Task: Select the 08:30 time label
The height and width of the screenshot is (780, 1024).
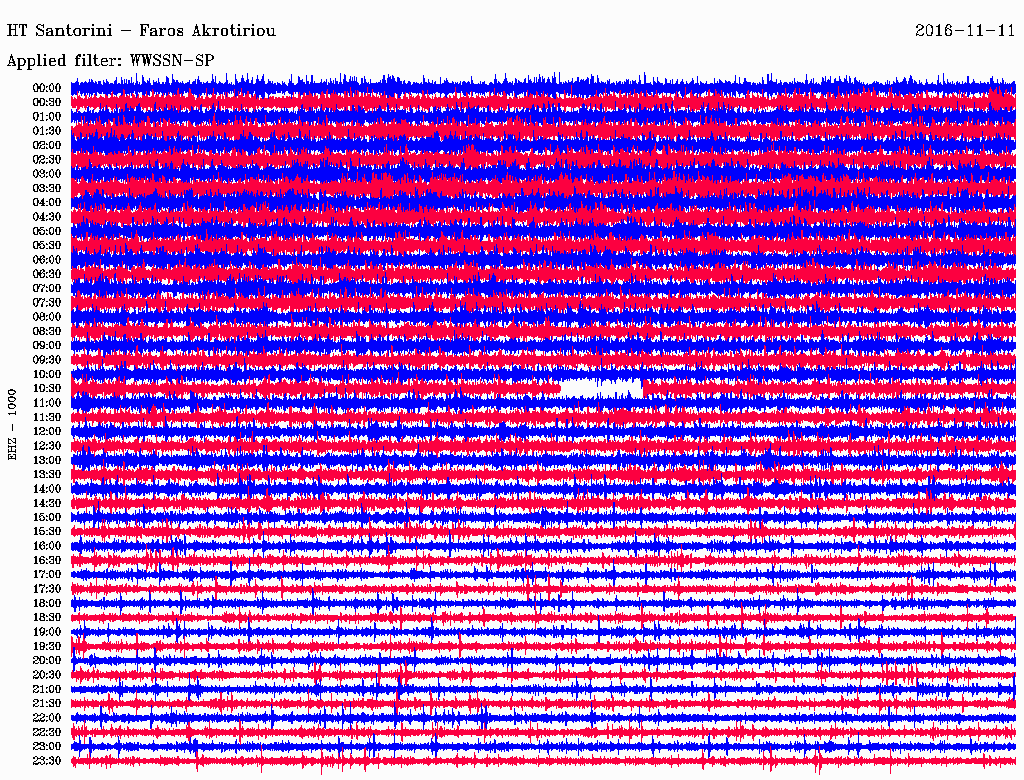Action: pyautogui.click(x=47, y=331)
